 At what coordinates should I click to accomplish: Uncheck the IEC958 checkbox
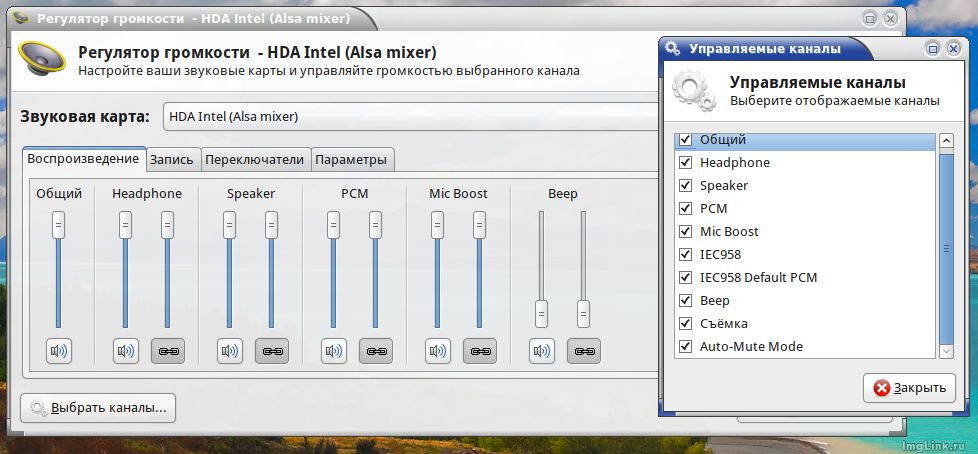click(685, 254)
